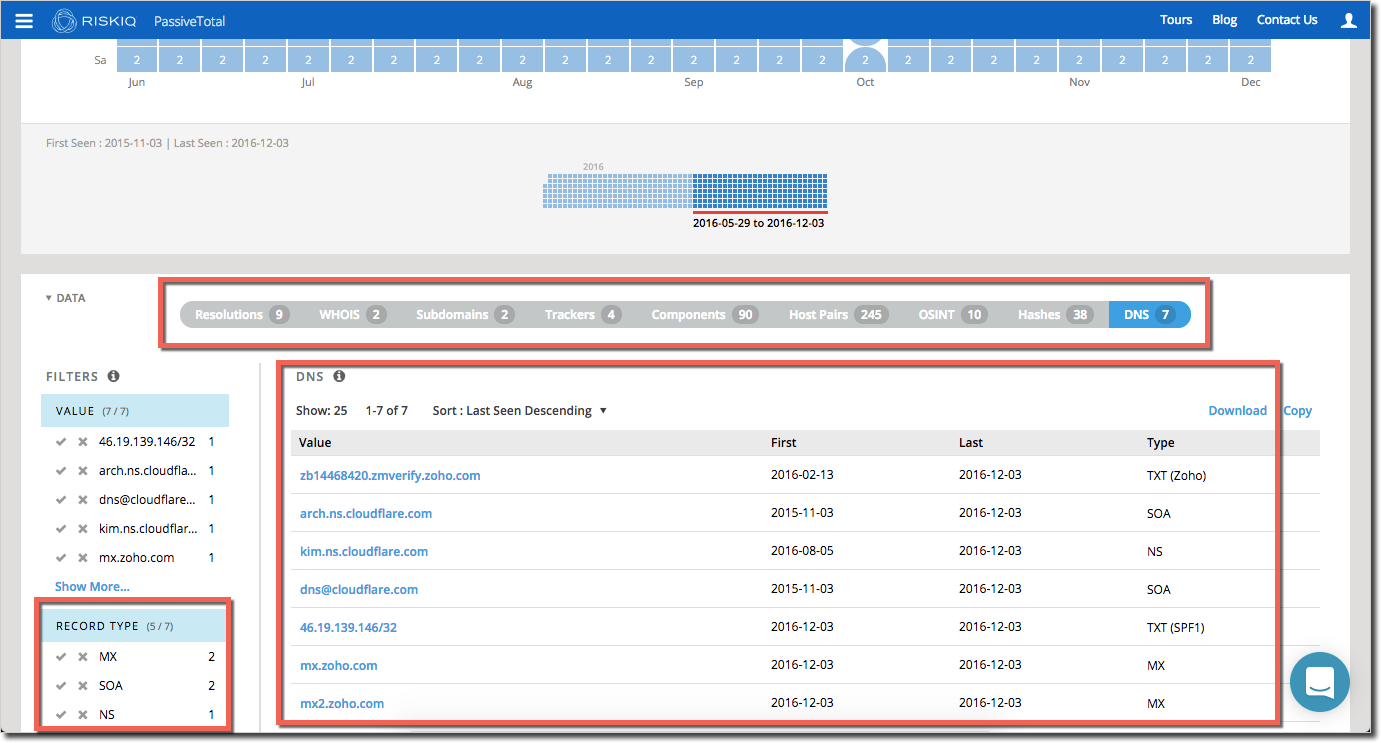The height and width of the screenshot is (743, 1381).
Task: Sort by the Last column header
Action: tap(971, 443)
